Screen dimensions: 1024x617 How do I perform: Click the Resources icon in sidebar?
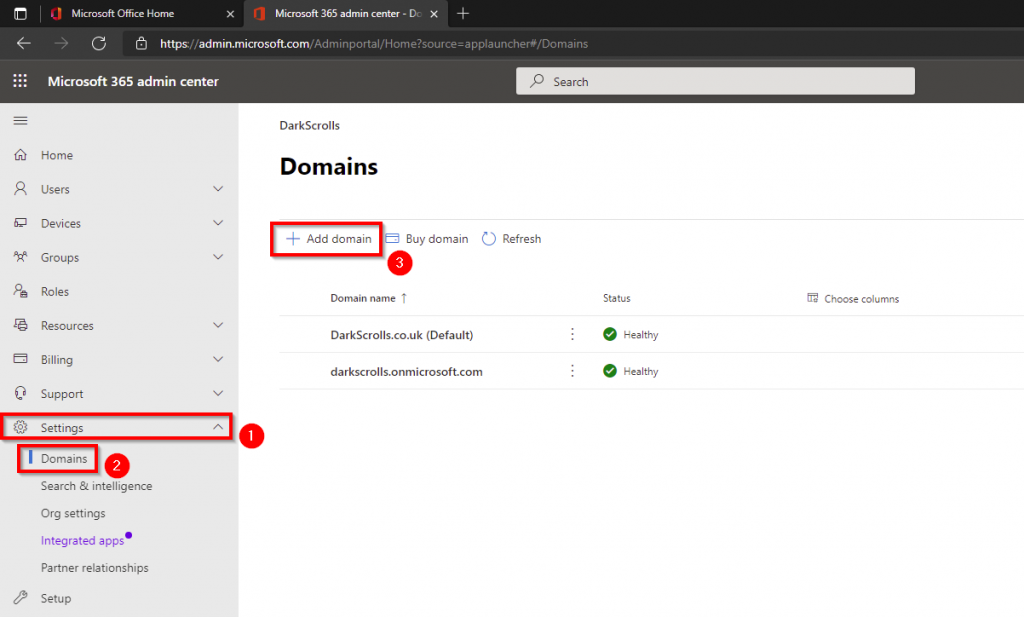[x=21, y=324]
